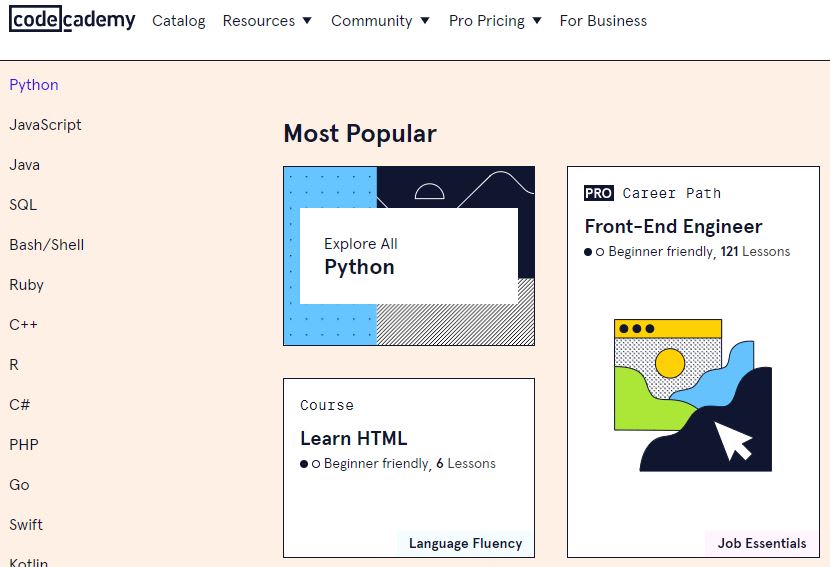This screenshot has height=567, width=830.
Task: Select R in the sidebar
Action: [x=14, y=365]
